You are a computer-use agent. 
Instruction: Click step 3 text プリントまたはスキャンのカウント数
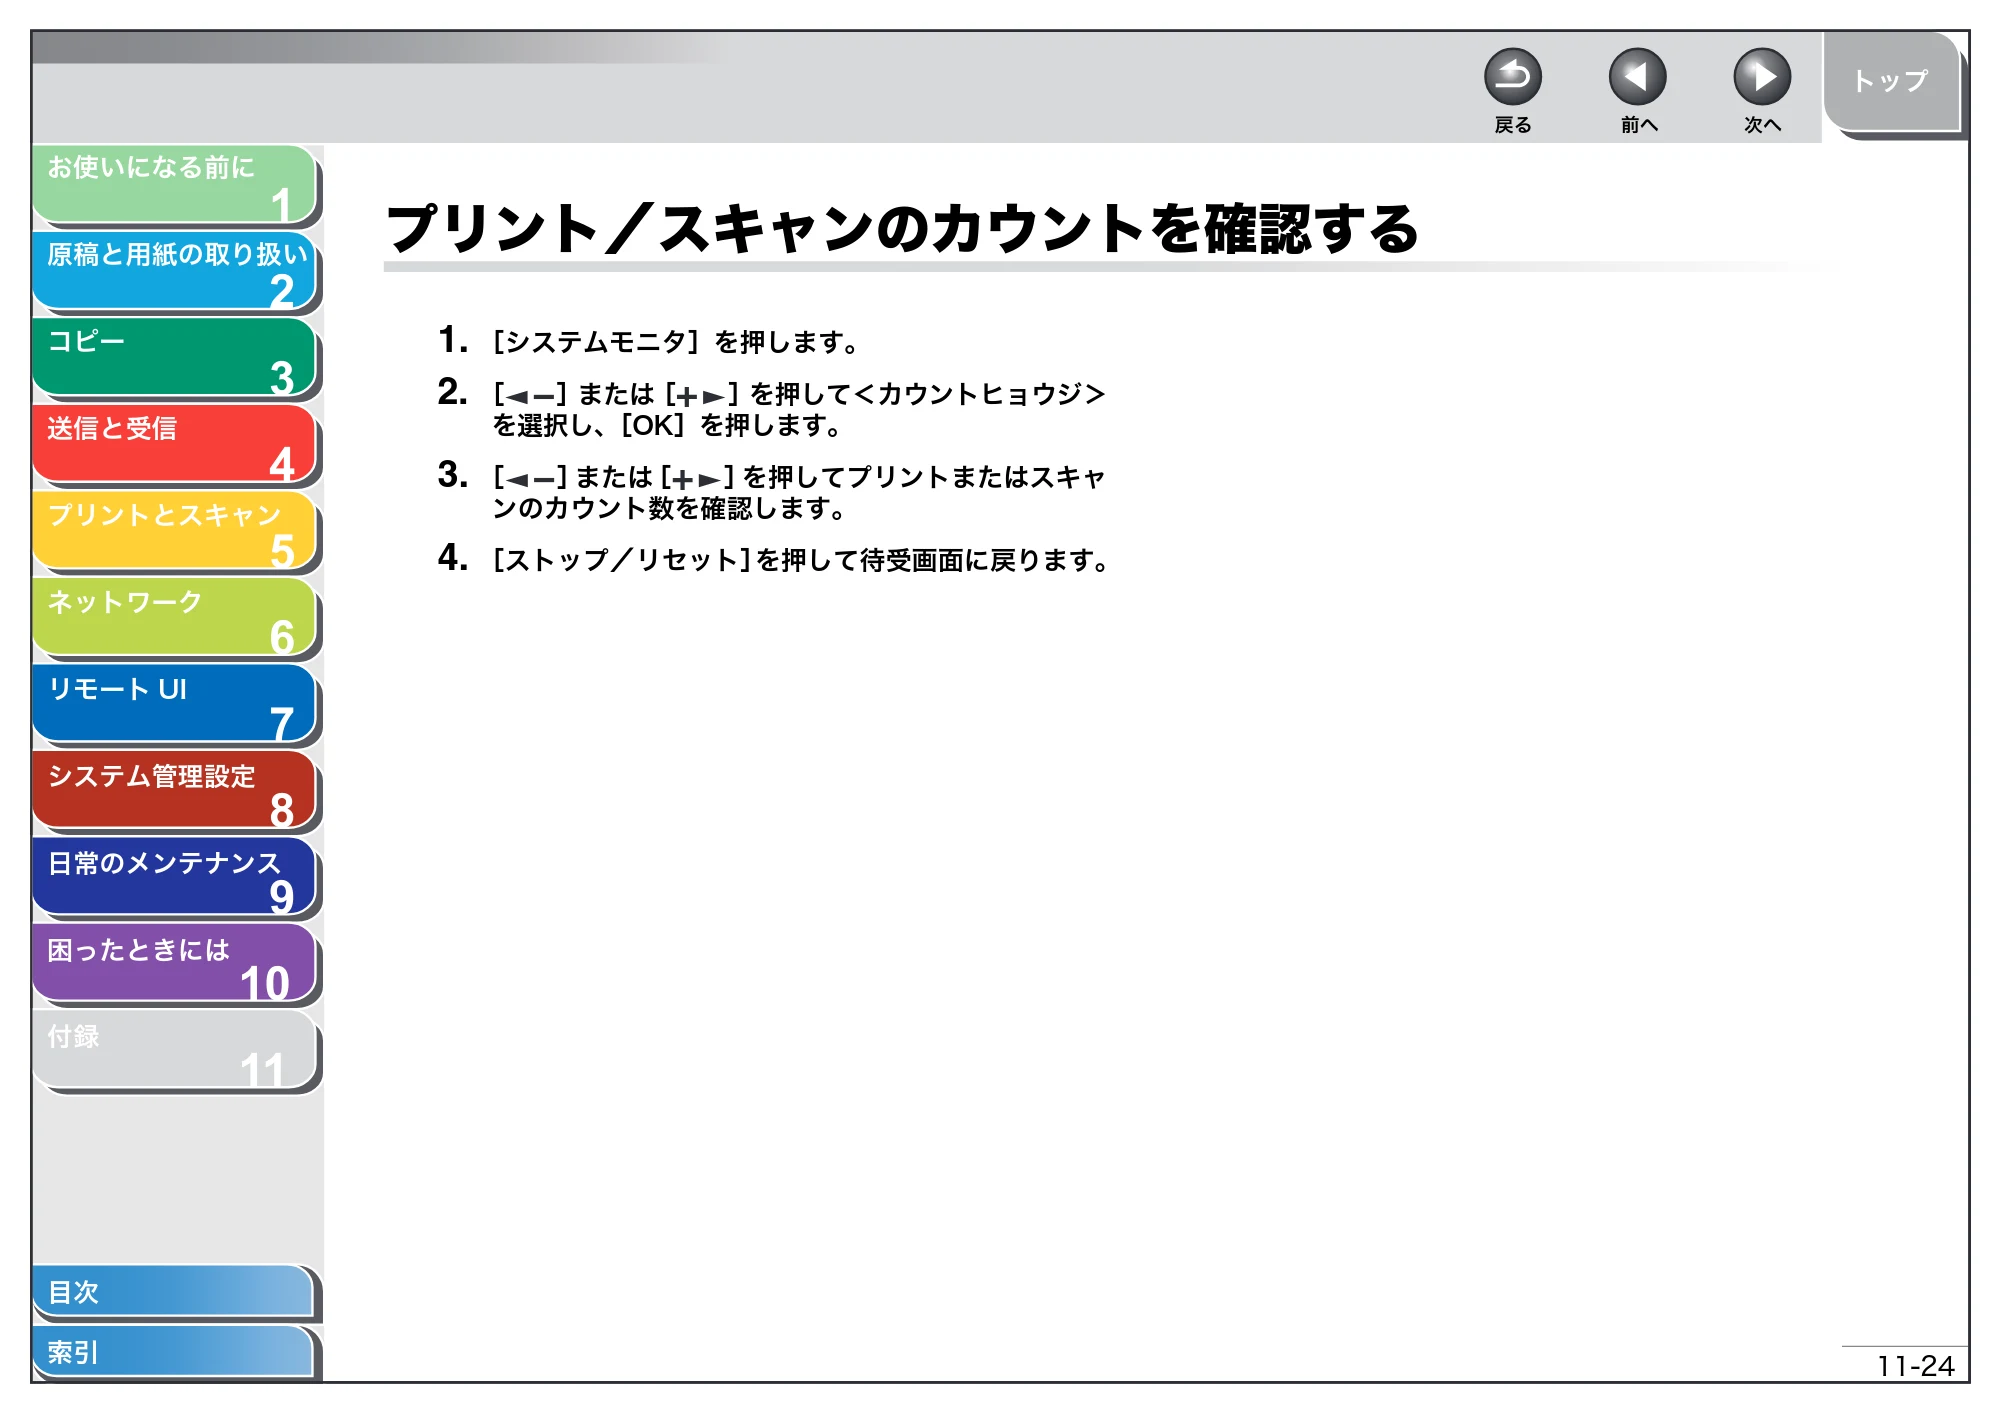pos(798,492)
